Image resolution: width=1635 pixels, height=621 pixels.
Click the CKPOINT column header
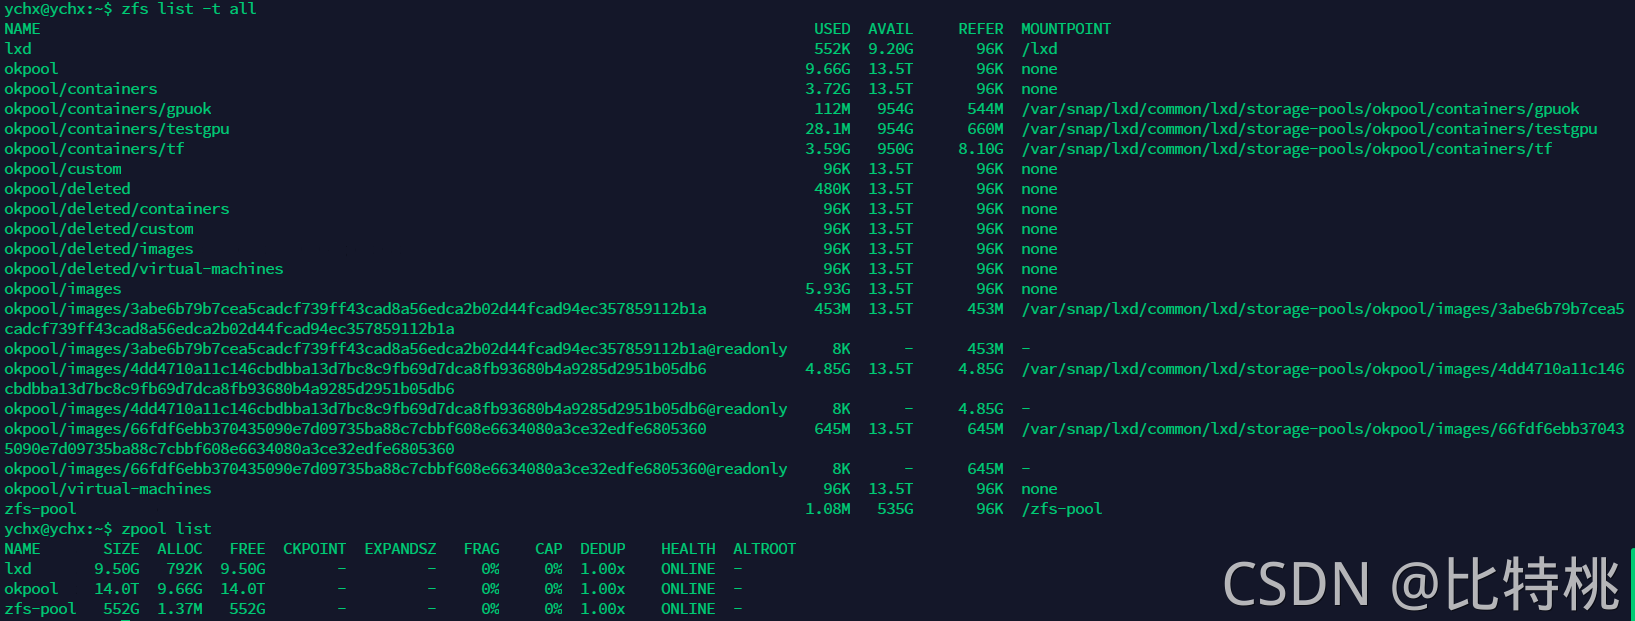[x=315, y=549]
